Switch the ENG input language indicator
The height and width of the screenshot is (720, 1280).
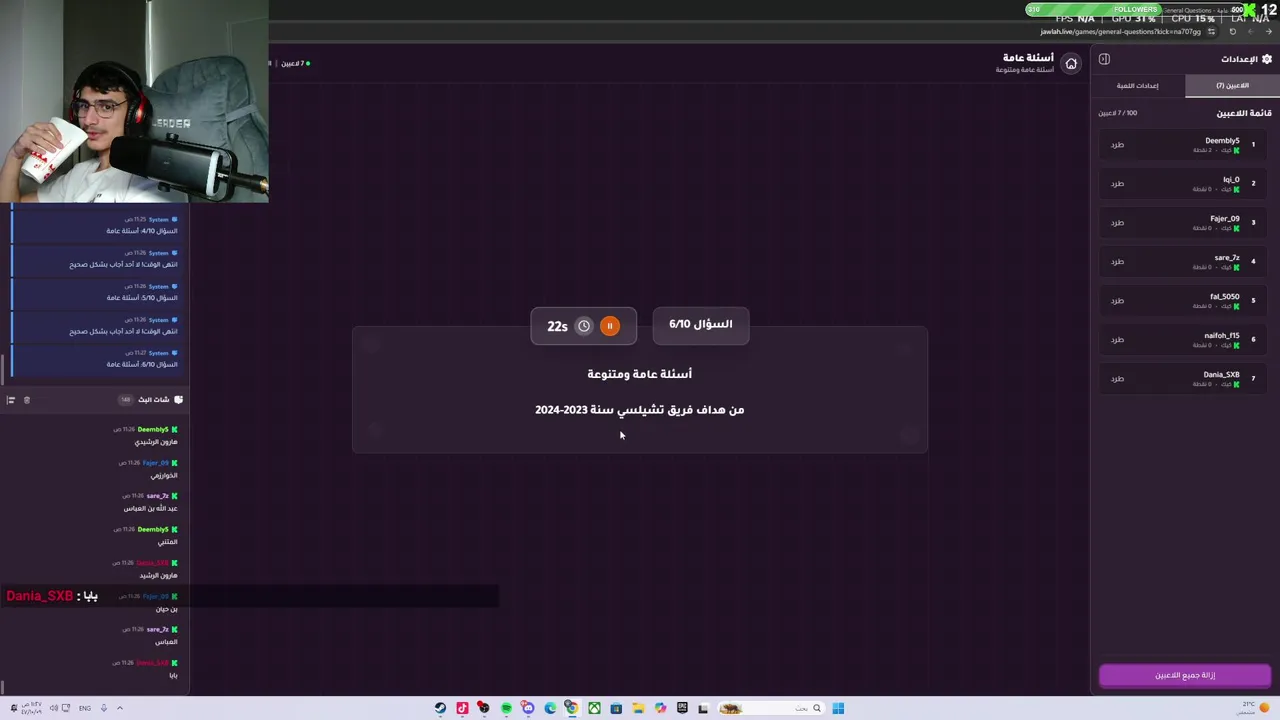point(85,708)
